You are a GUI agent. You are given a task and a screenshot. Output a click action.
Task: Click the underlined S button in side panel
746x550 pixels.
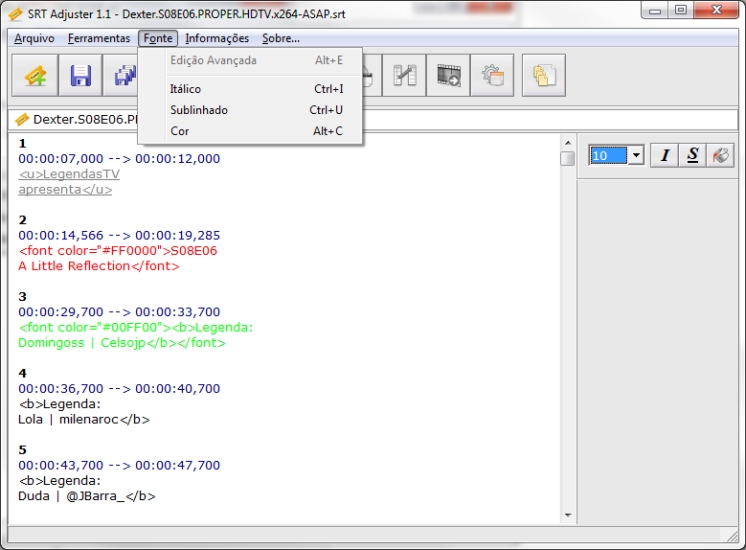click(692, 155)
